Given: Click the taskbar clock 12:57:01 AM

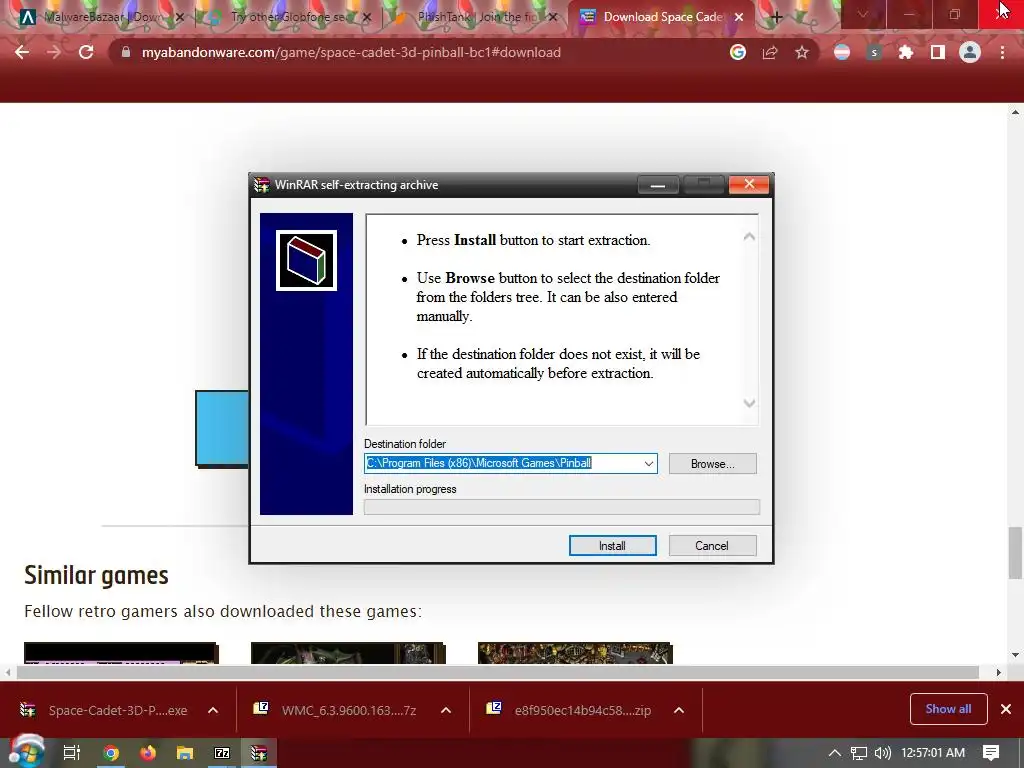Looking at the screenshot, I should click(933, 753).
